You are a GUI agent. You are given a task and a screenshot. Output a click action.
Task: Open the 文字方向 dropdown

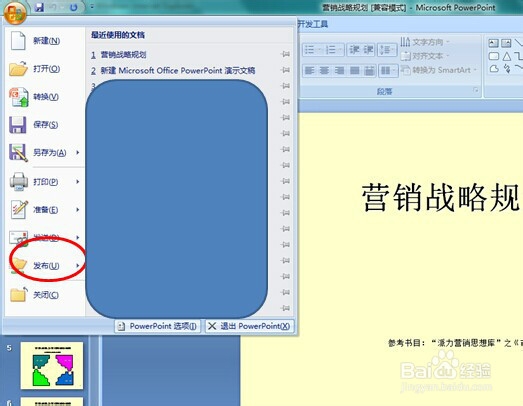(425, 42)
